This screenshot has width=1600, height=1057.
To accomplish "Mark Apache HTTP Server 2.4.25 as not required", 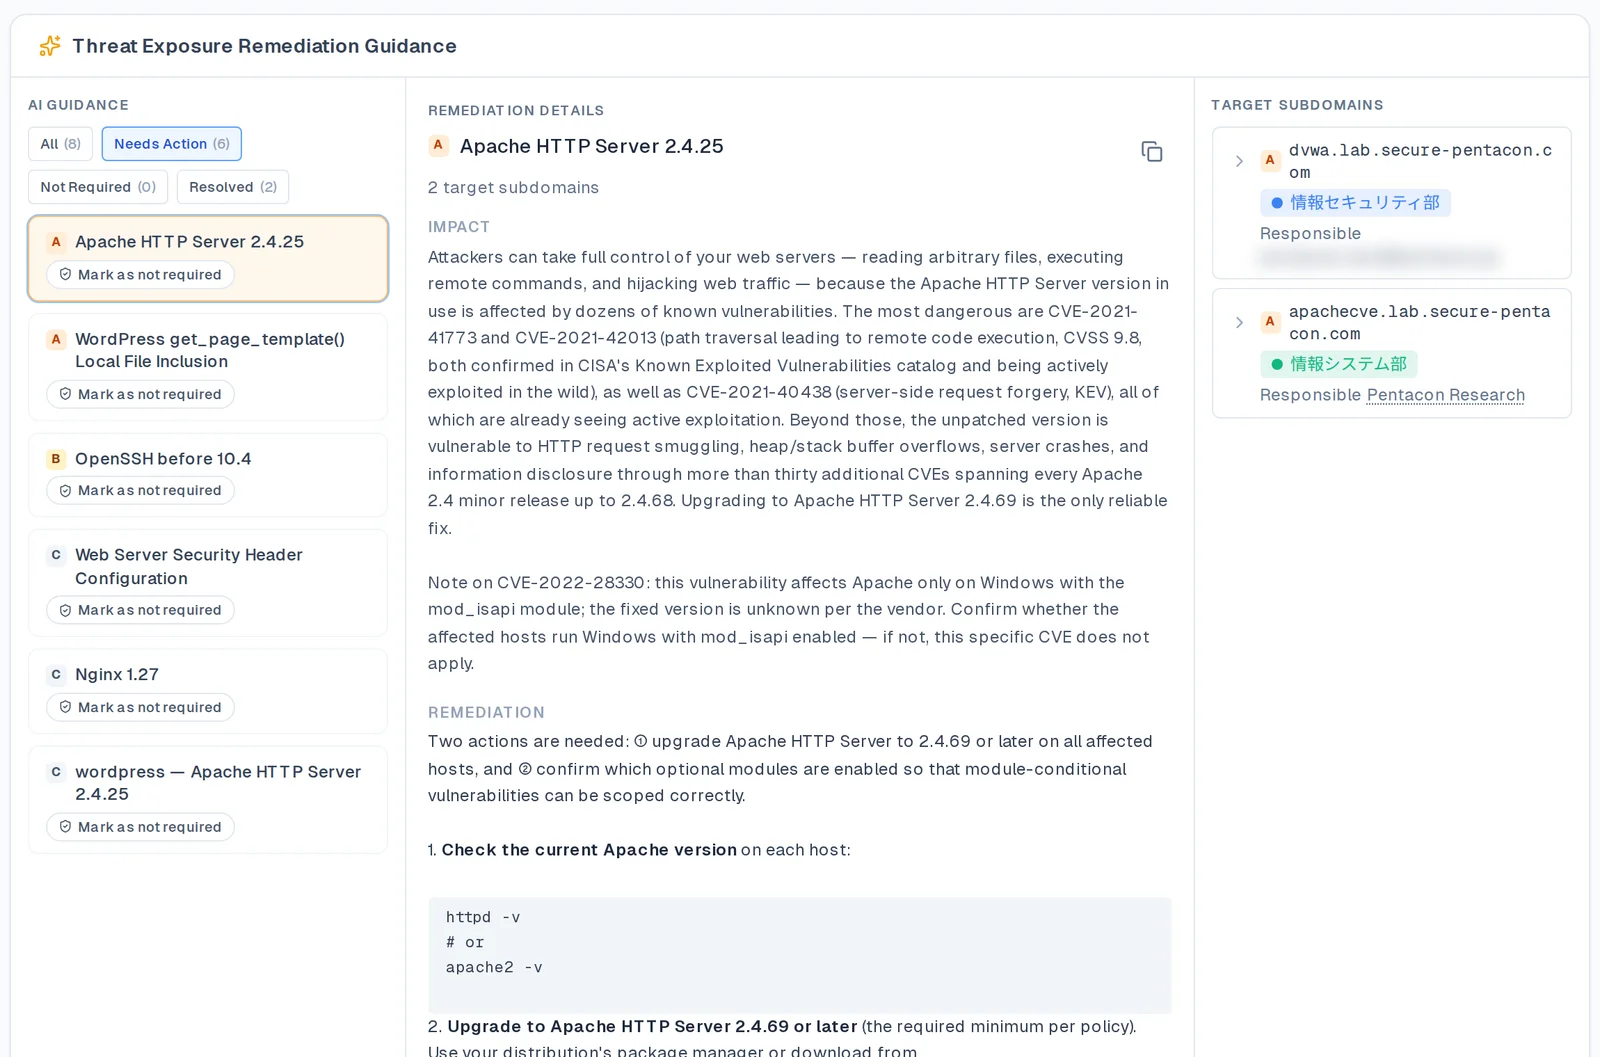I will click(141, 275).
